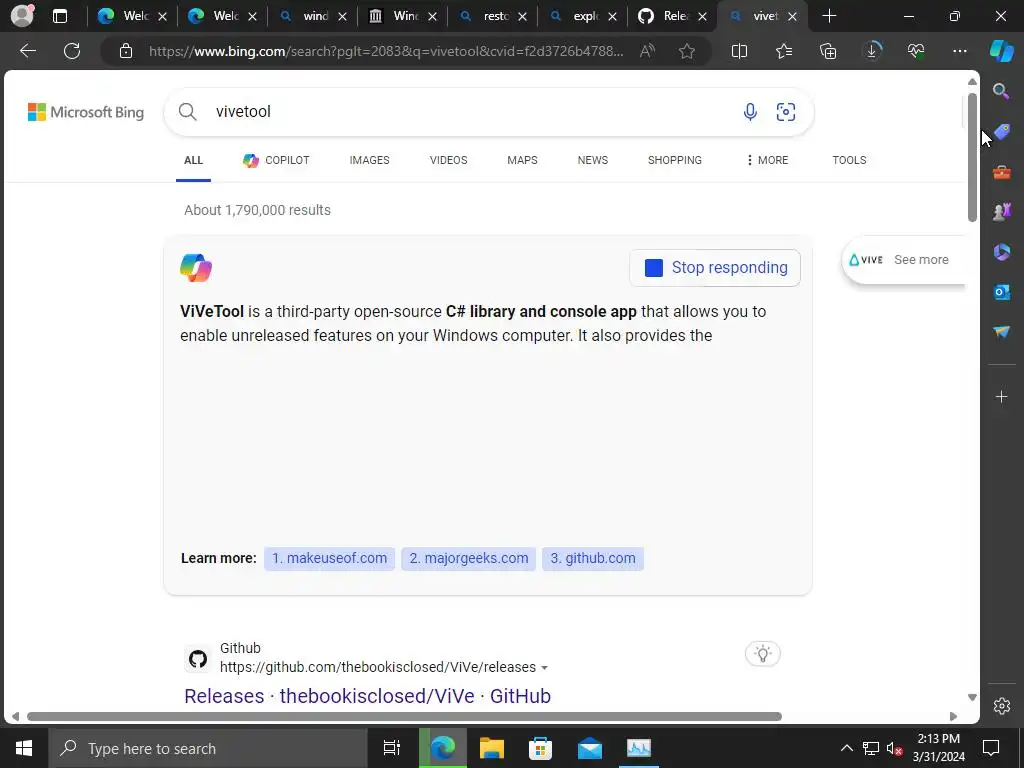
Task: Search using voice microphone icon
Action: [750, 112]
